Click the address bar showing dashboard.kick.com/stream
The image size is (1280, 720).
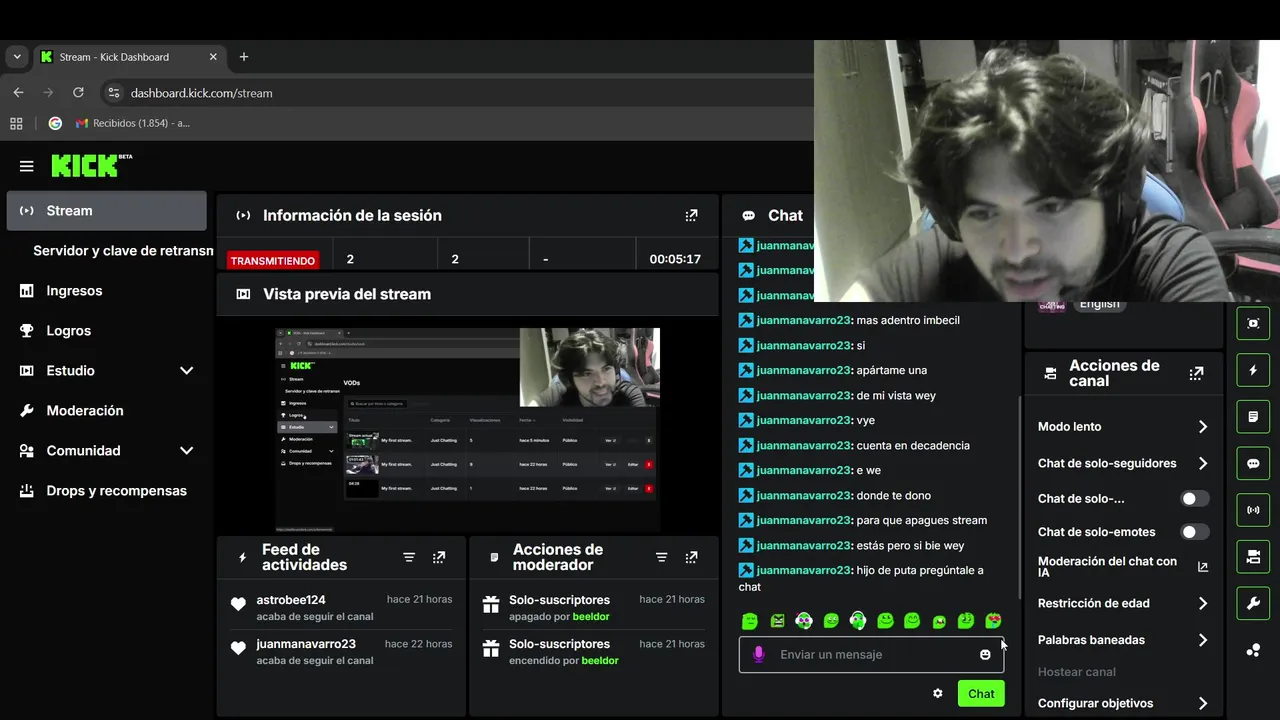coord(201,93)
